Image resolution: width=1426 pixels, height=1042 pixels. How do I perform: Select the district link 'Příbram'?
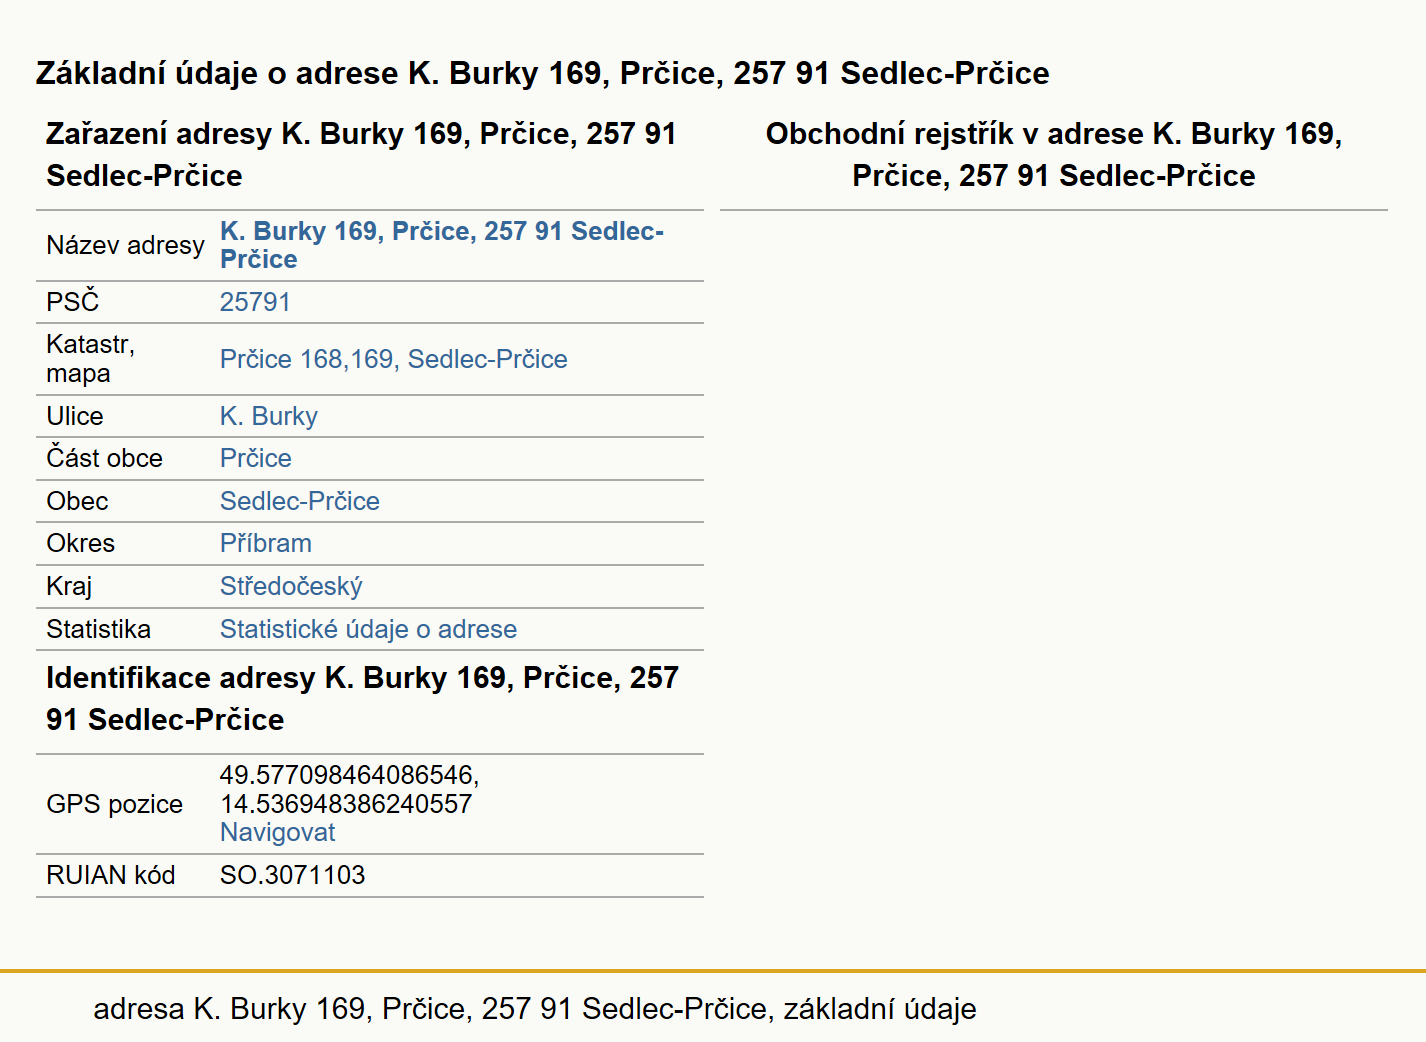point(266,543)
